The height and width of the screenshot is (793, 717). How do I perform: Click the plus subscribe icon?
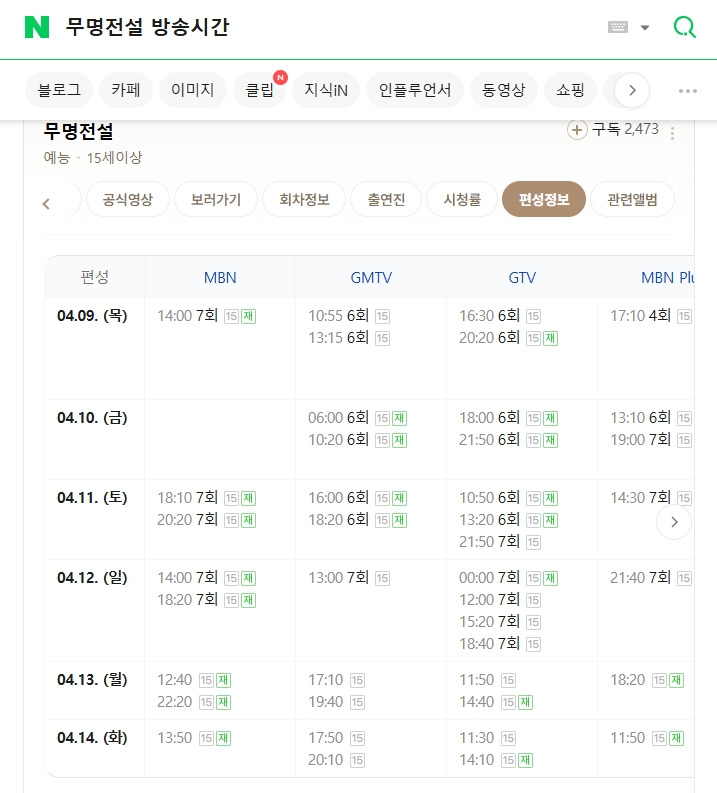click(x=576, y=130)
